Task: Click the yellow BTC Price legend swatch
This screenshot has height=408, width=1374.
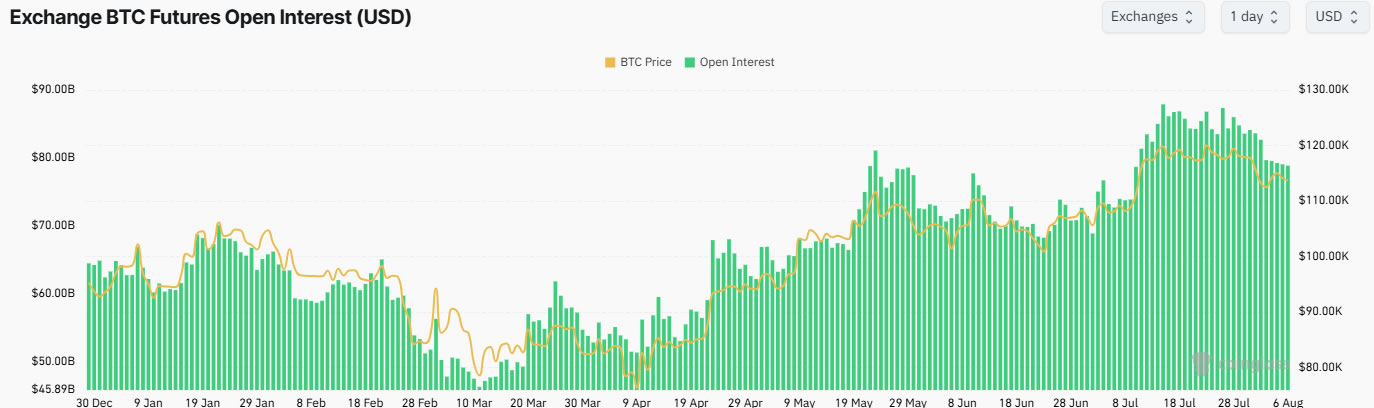Action: (x=611, y=62)
